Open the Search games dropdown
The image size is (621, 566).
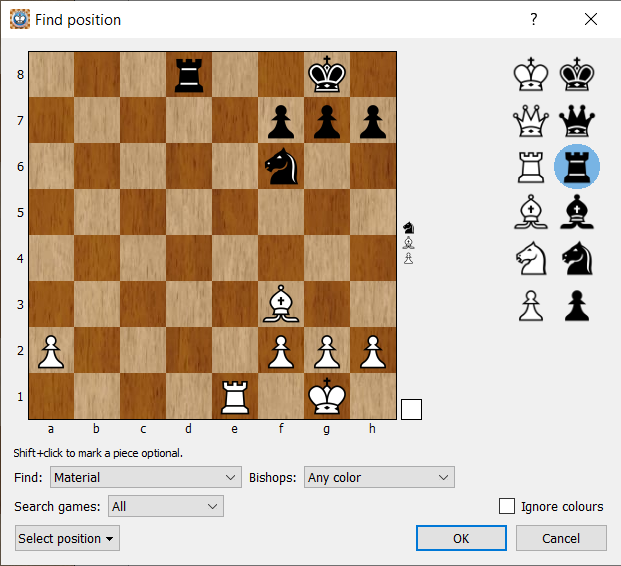(165, 507)
